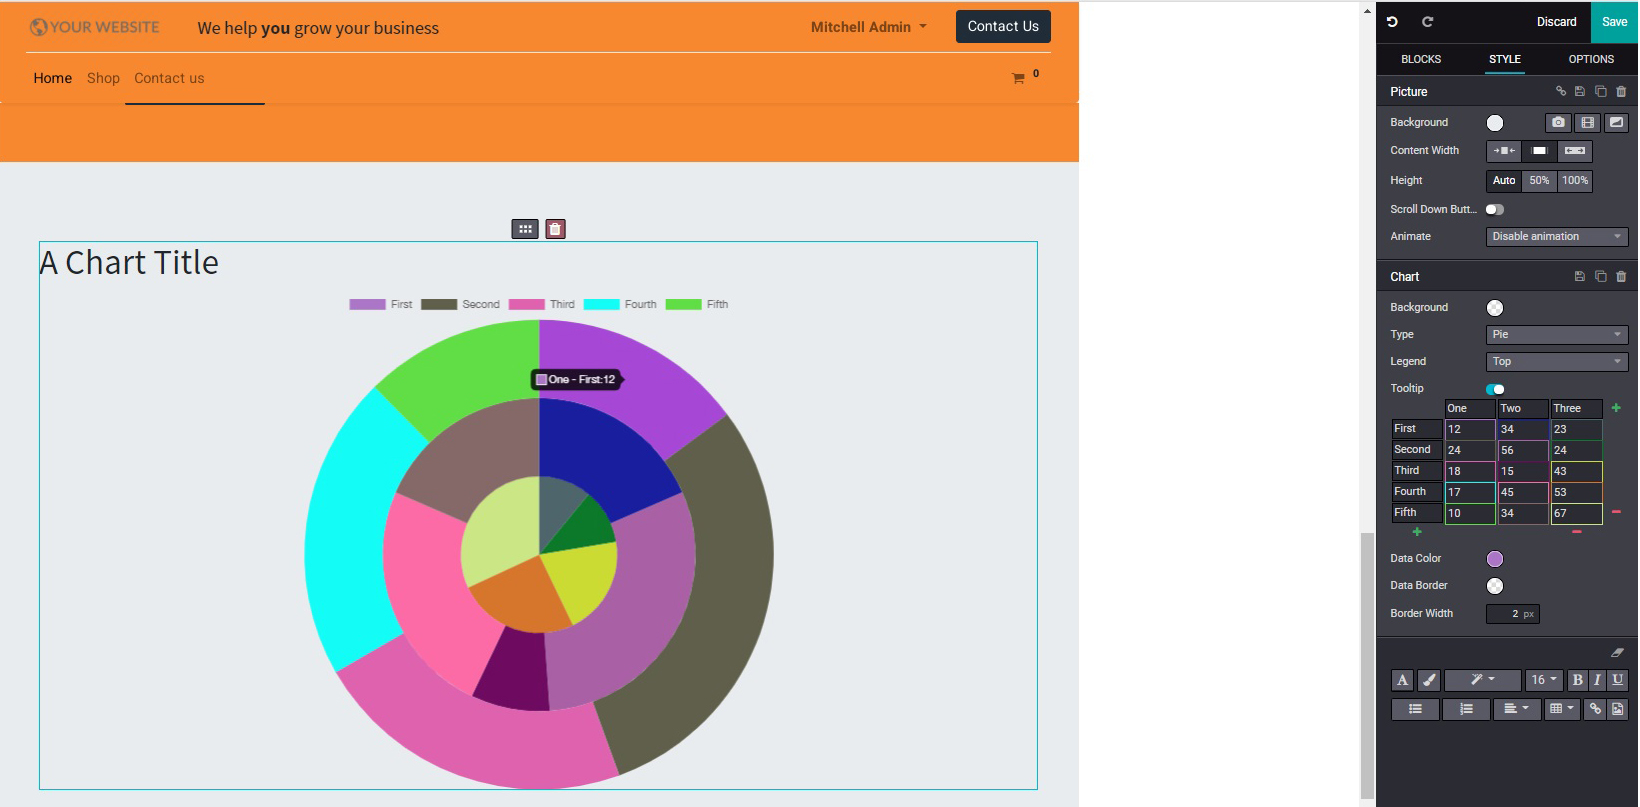
Task: Click the Save button
Action: pyautogui.click(x=1614, y=22)
